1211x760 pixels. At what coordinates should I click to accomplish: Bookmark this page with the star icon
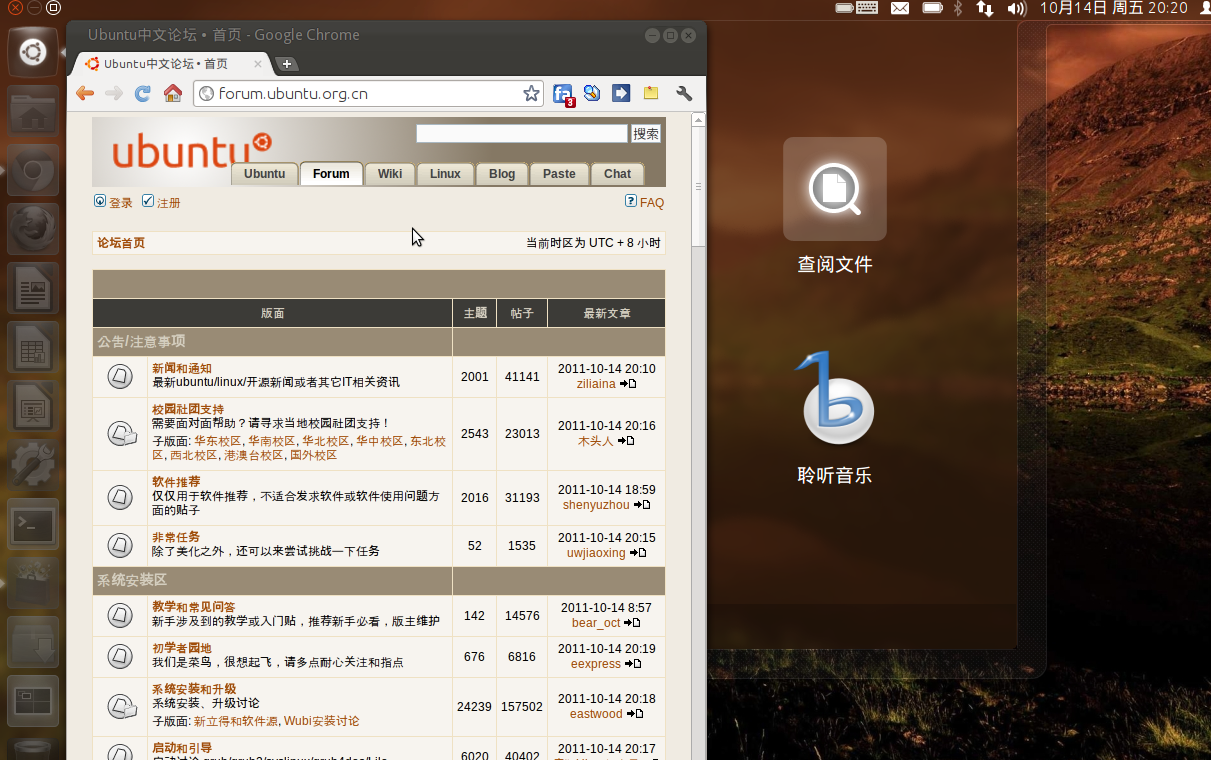(531, 93)
